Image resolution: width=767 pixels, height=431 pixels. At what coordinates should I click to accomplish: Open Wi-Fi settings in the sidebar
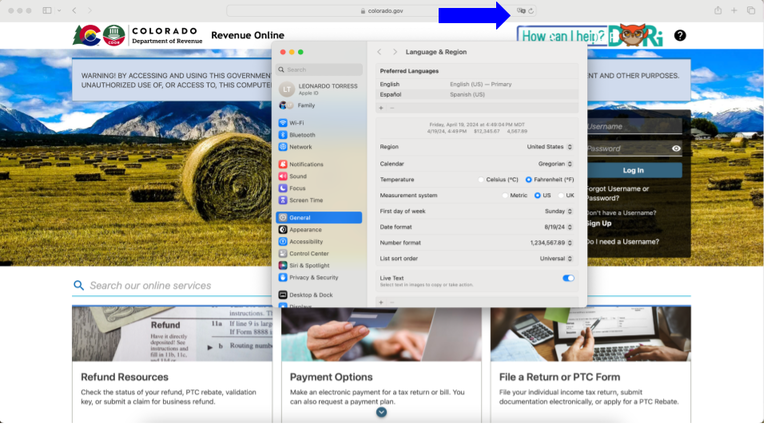click(x=296, y=123)
